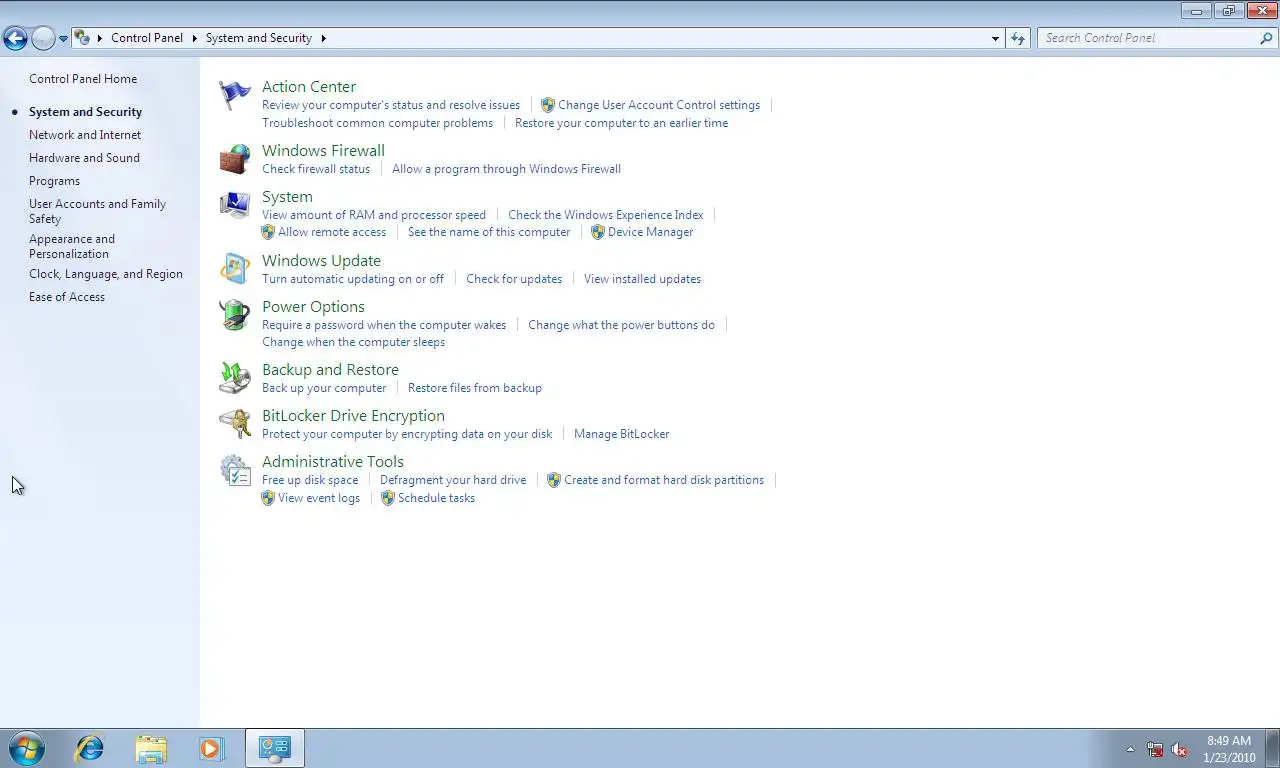Click the muted volume tray icon

[x=1179, y=749]
